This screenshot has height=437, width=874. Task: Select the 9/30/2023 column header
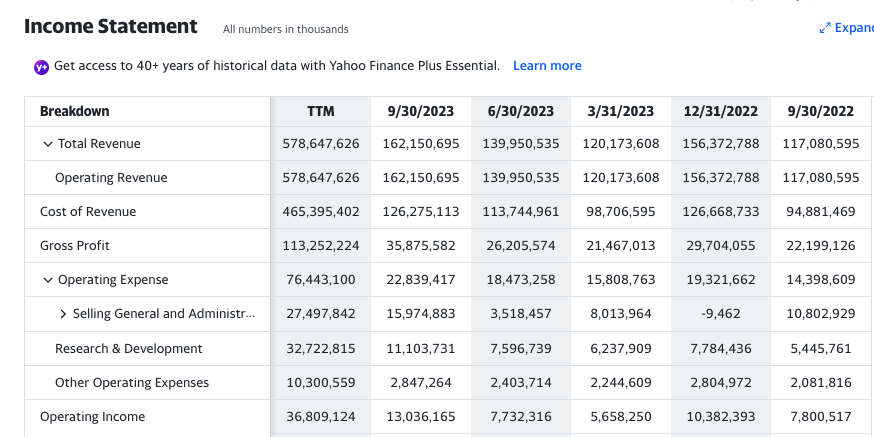point(420,111)
